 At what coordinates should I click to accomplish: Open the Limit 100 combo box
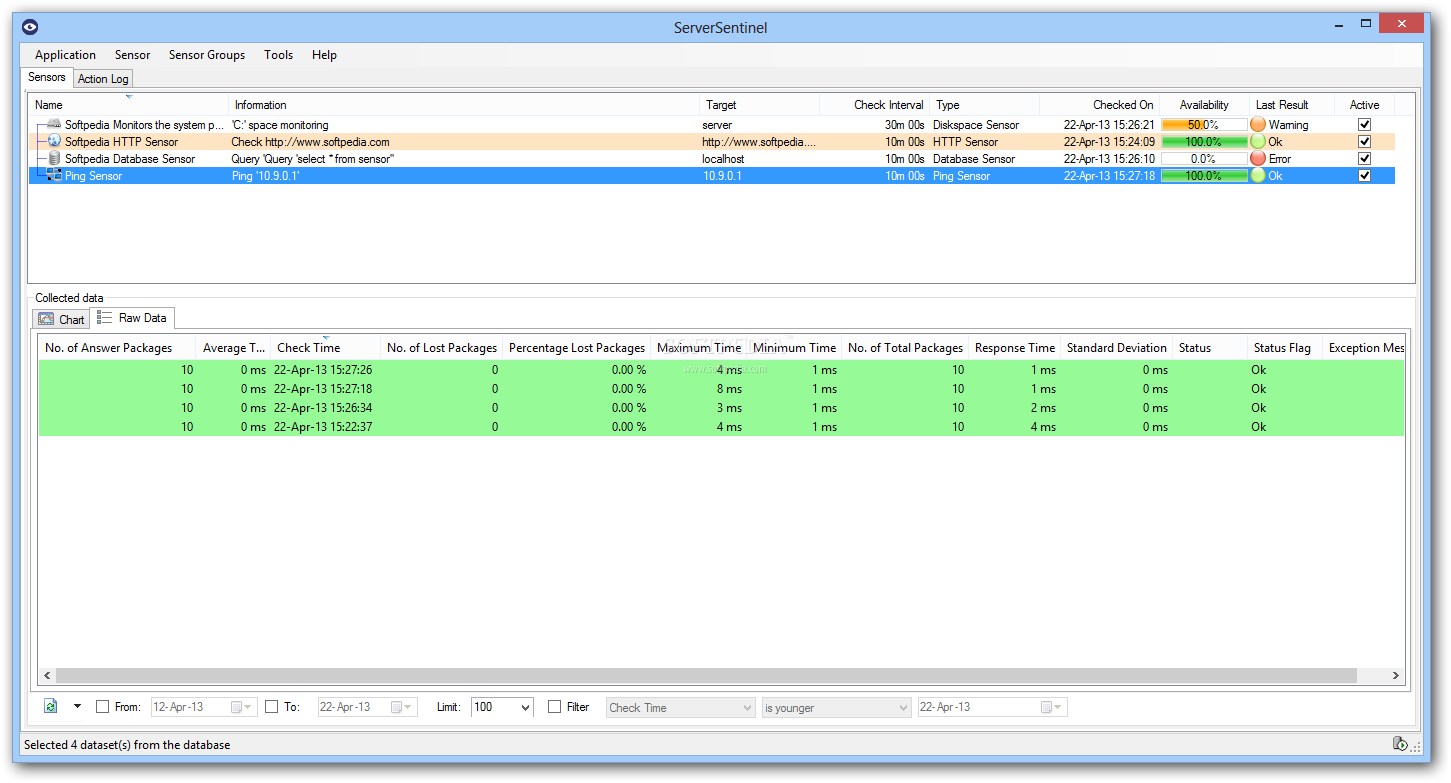coord(502,707)
